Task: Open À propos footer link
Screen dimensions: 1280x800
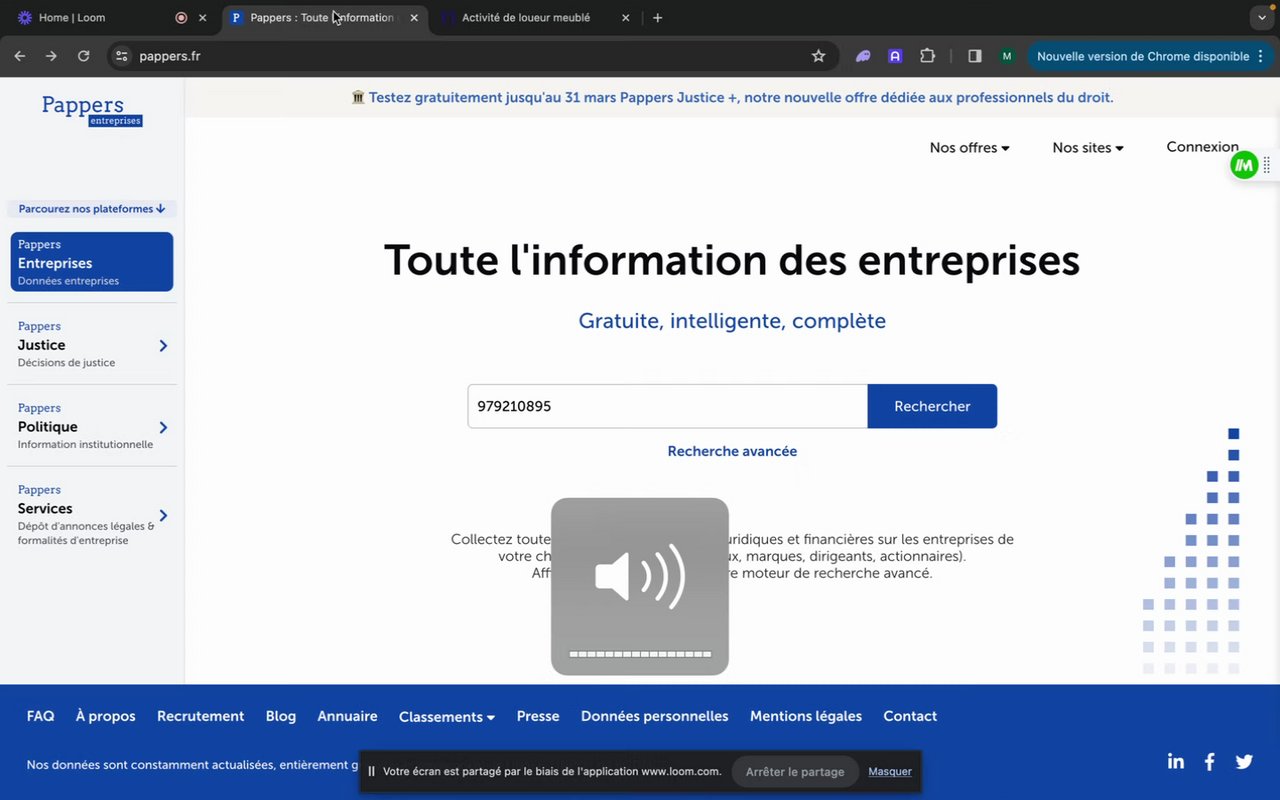Action: tap(105, 716)
